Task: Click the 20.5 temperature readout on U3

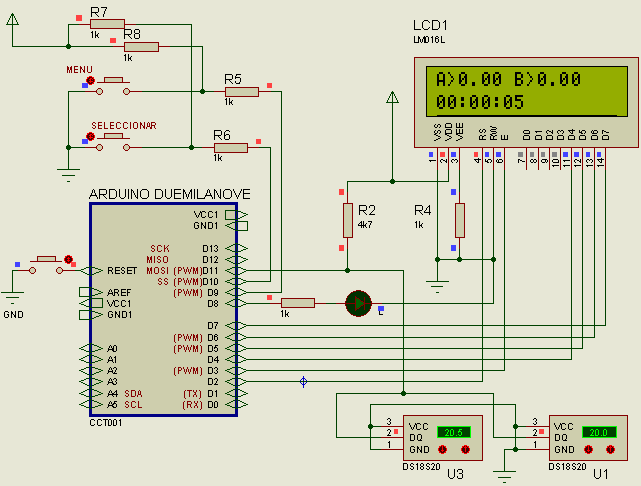Action: pos(454,432)
